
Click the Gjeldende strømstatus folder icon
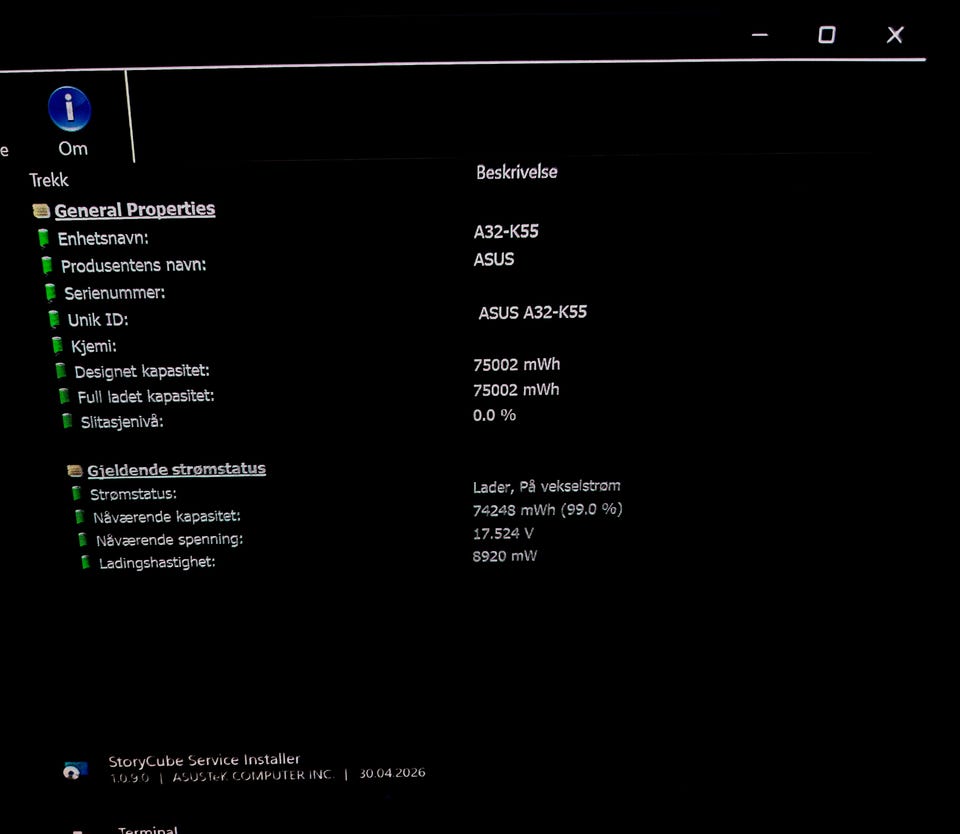coord(75,470)
